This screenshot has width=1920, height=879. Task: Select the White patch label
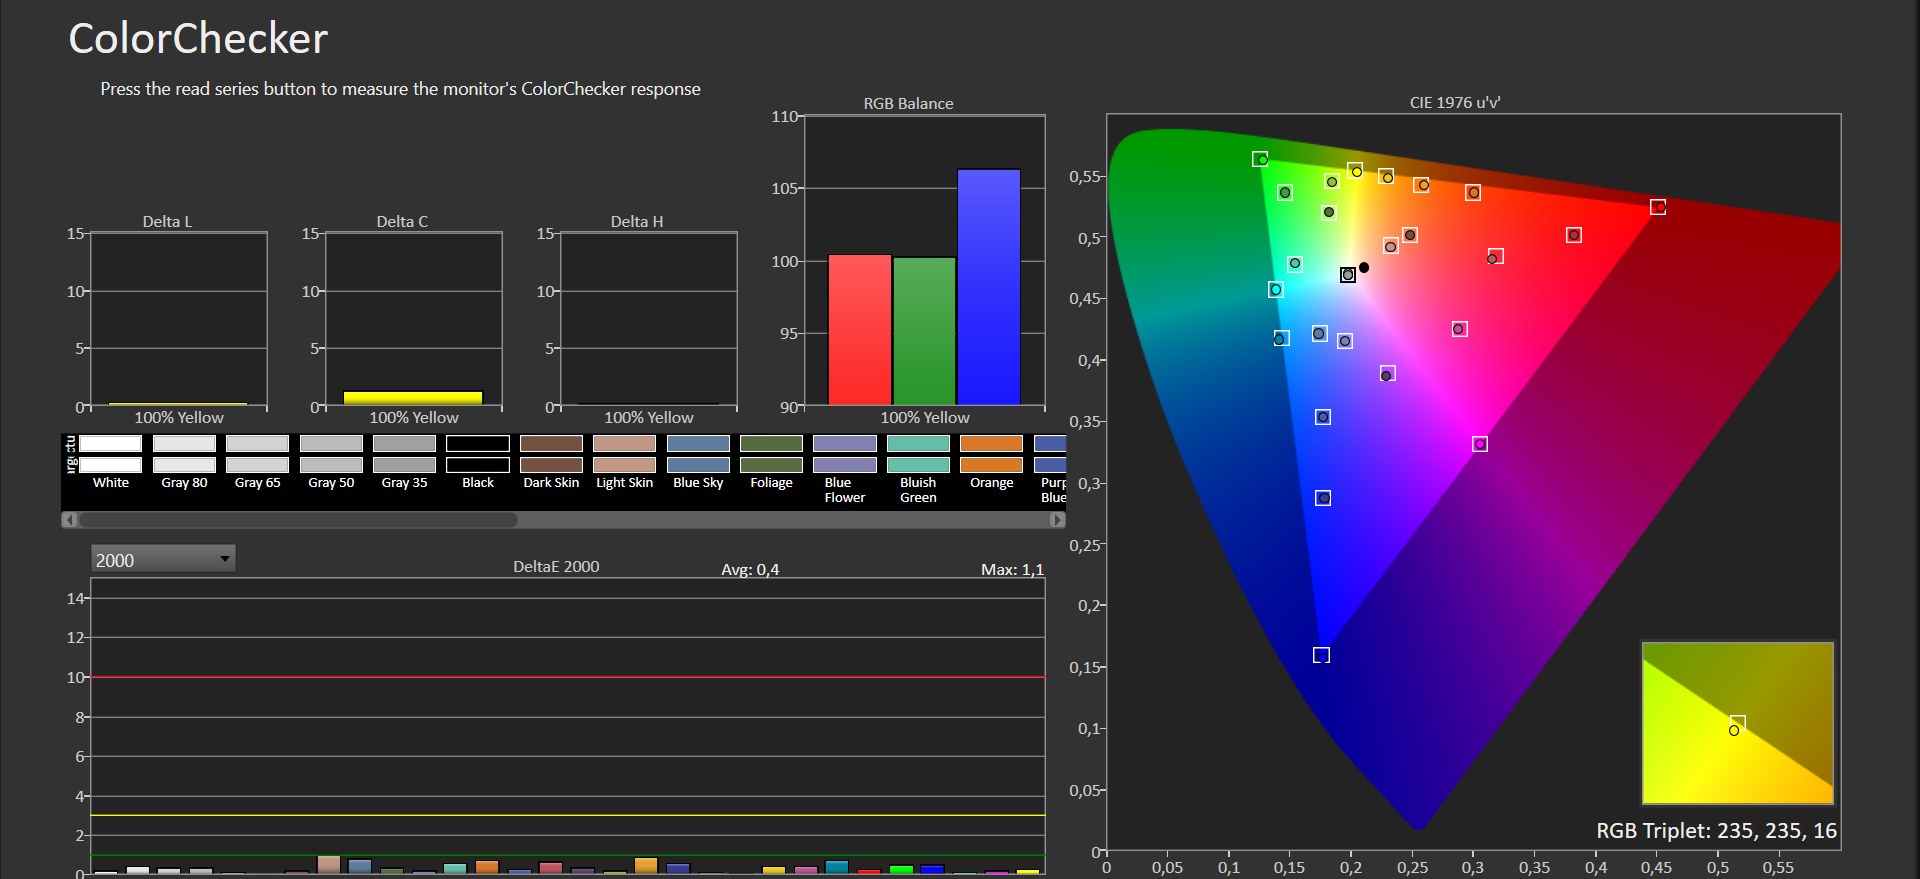click(x=111, y=483)
